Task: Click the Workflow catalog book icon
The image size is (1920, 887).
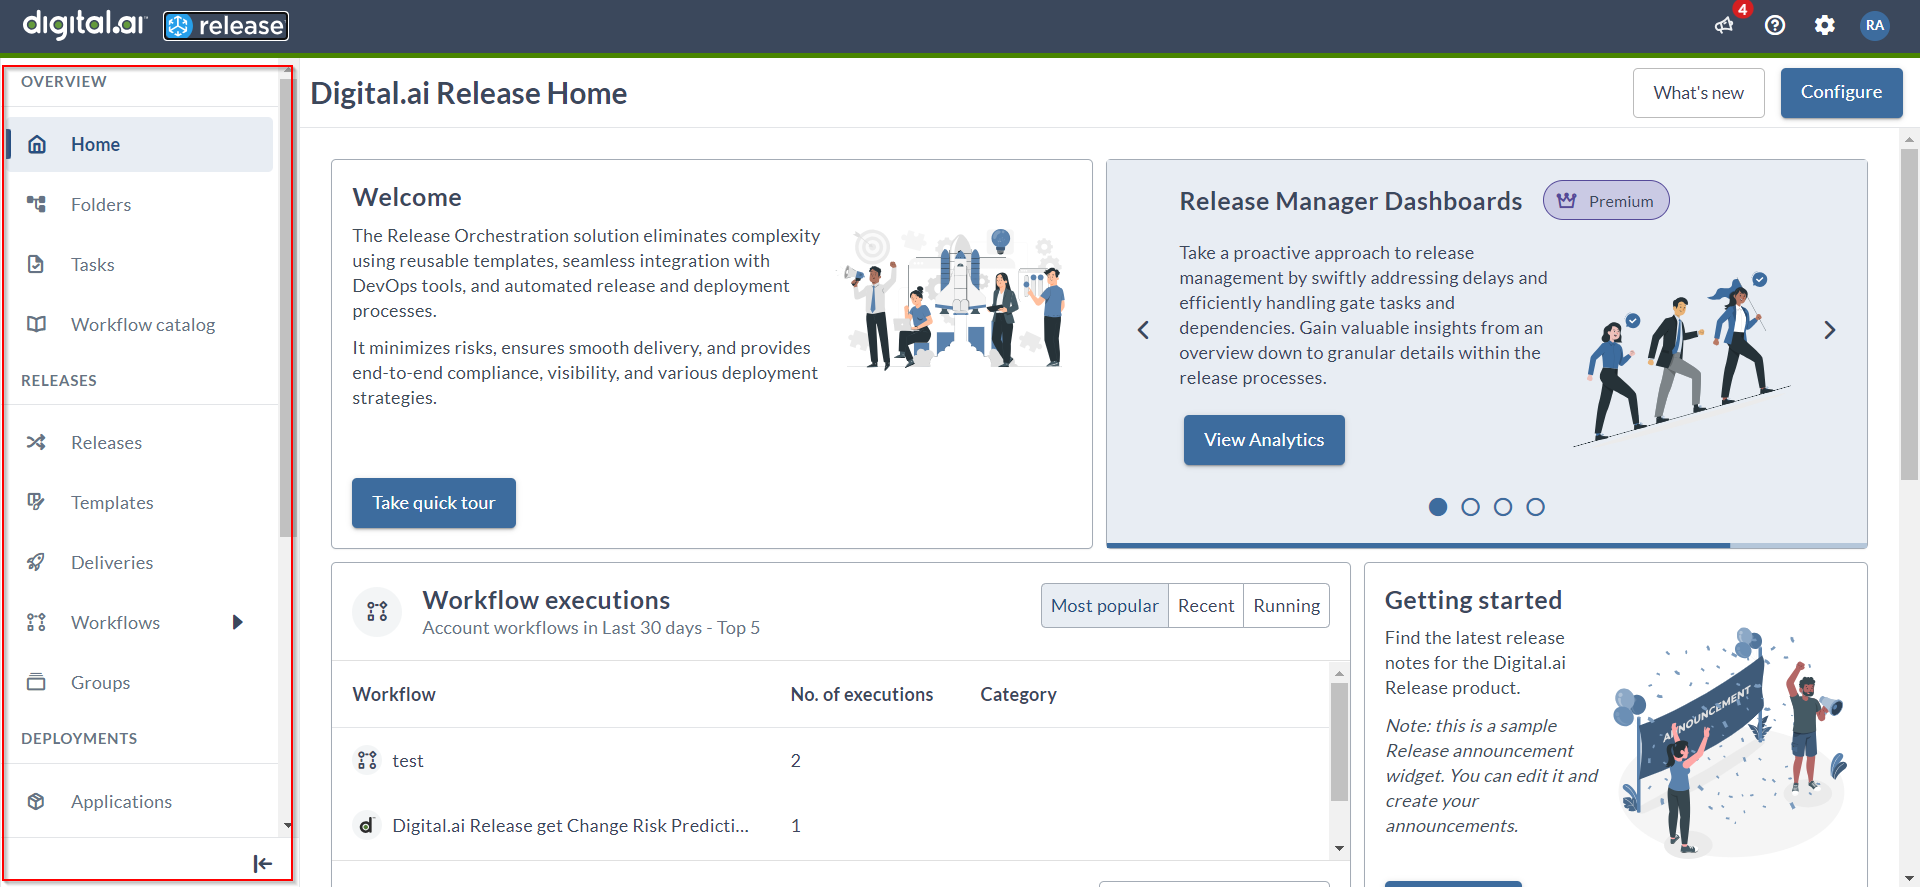Action: pos(37,324)
